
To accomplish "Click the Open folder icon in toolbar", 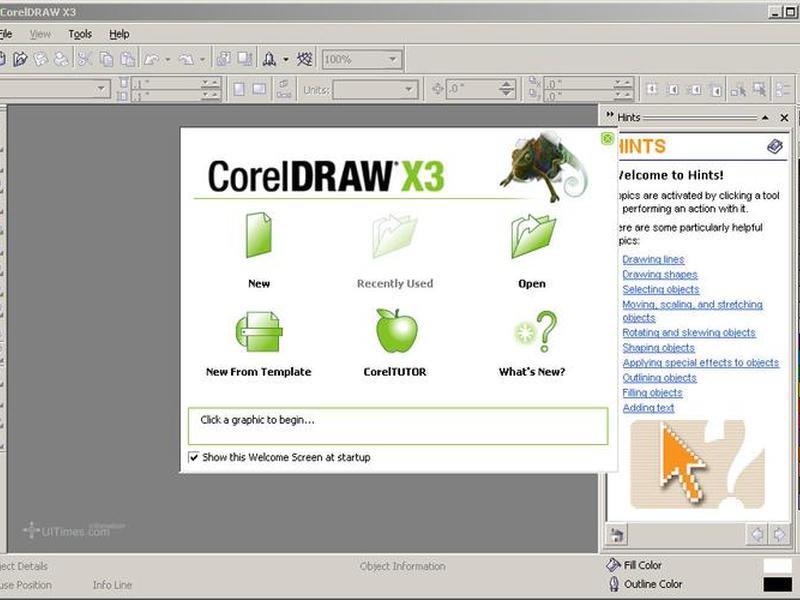I will coord(20,59).
